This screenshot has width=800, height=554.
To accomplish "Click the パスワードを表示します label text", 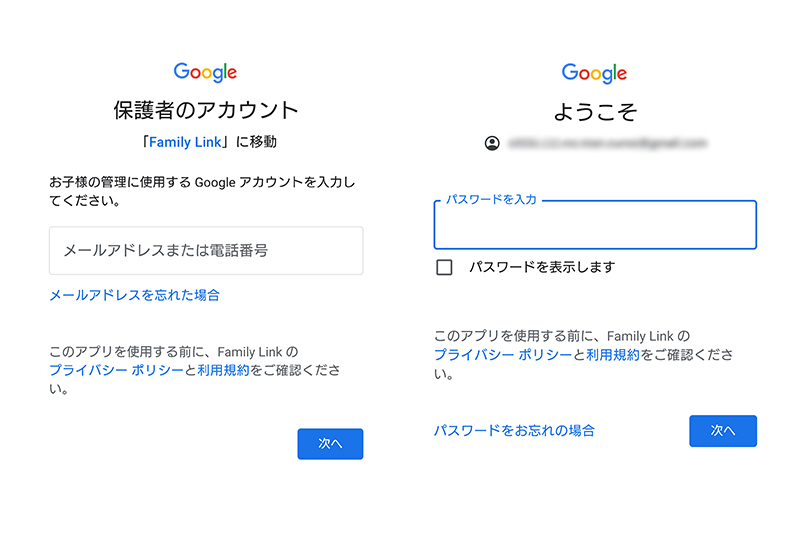I will (542, 267).
